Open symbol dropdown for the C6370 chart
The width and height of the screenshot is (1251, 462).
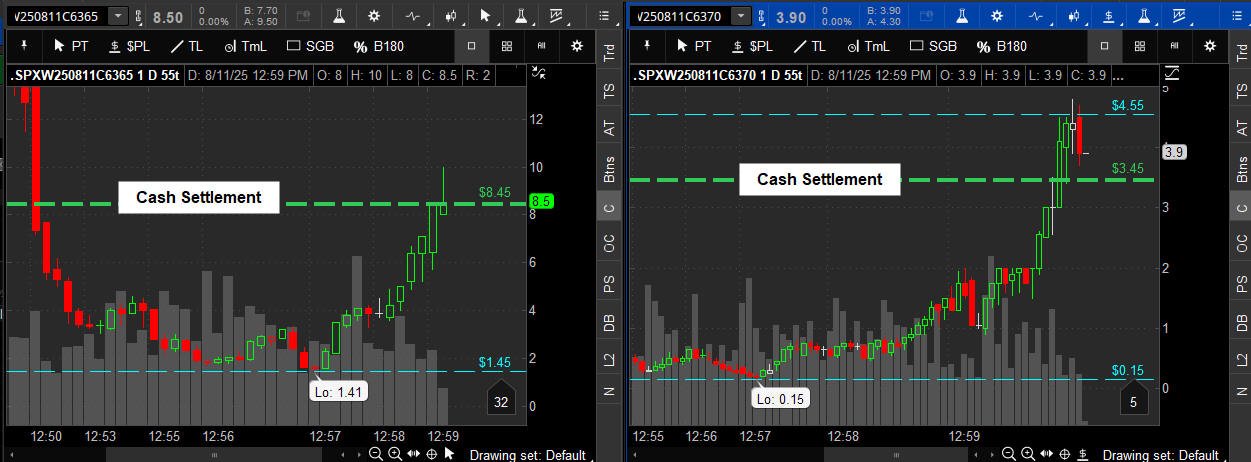(740, 17)
